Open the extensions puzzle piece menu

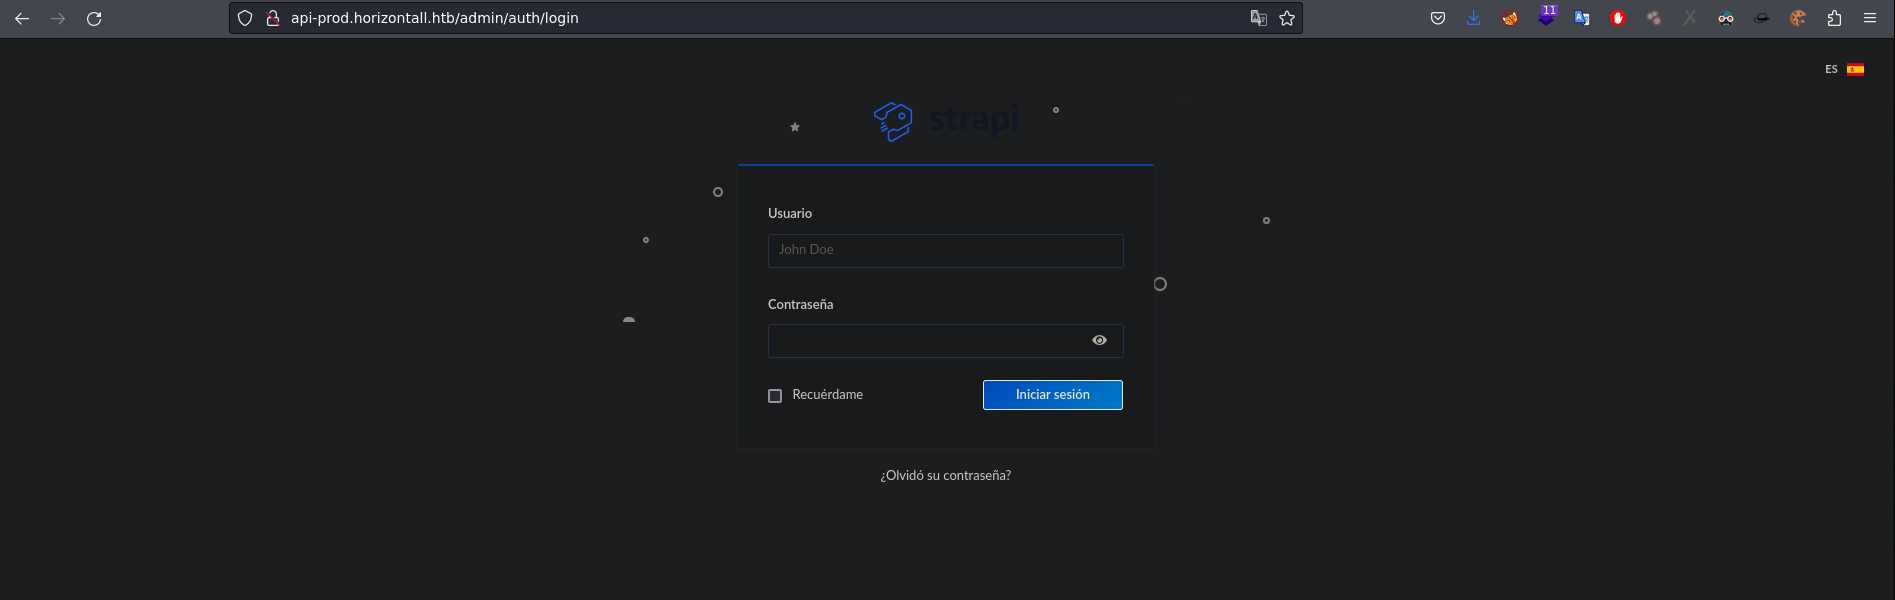click(x=1834, y=18)
